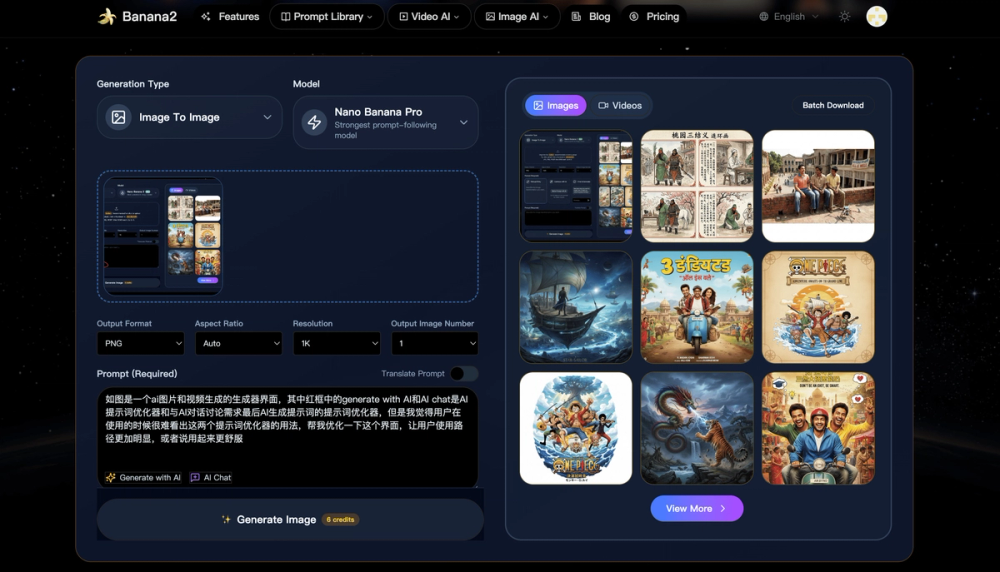Open the Features sparkle icon link
Viewport: 1000px width, 572px height.
click(205, 17)
